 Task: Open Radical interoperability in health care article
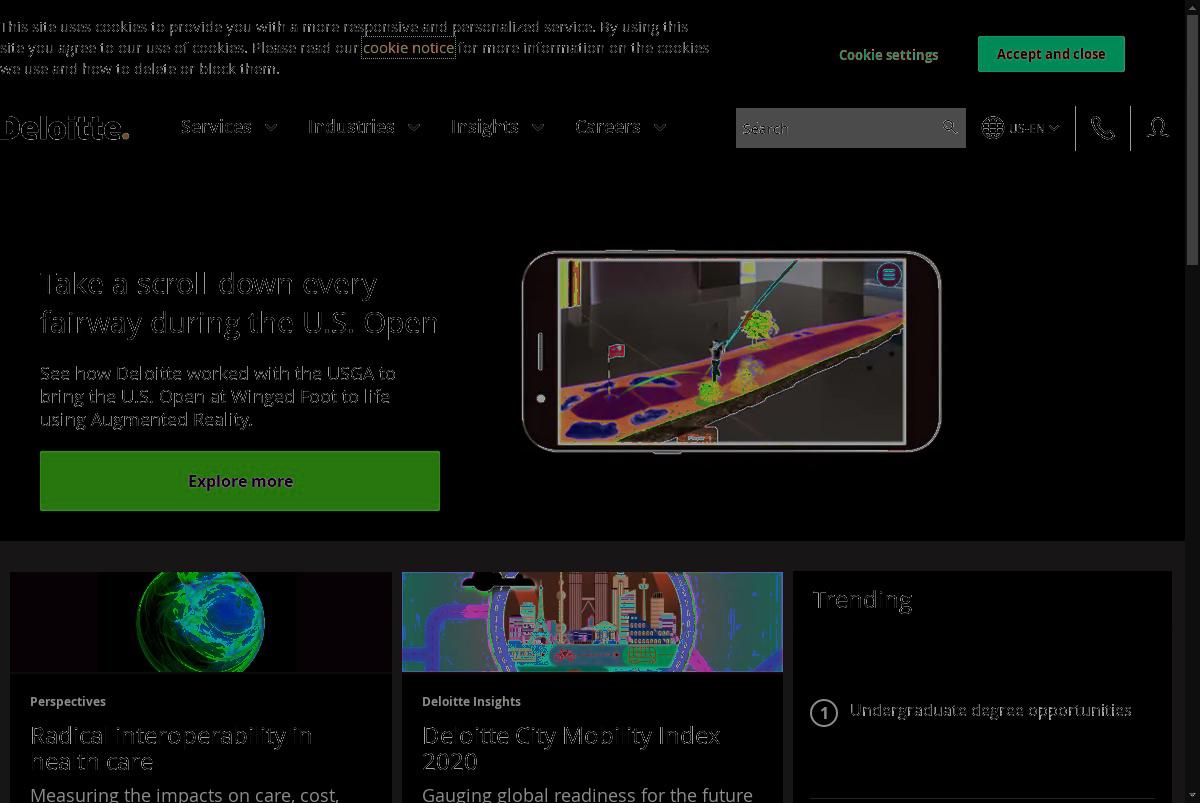pos(171,748)
